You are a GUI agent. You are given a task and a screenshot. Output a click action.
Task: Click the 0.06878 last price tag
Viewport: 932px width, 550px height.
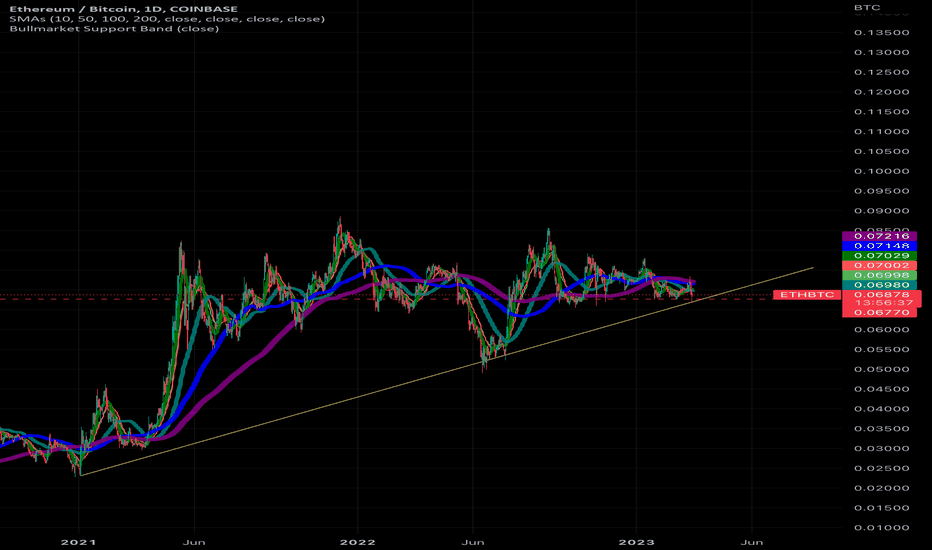880,294
